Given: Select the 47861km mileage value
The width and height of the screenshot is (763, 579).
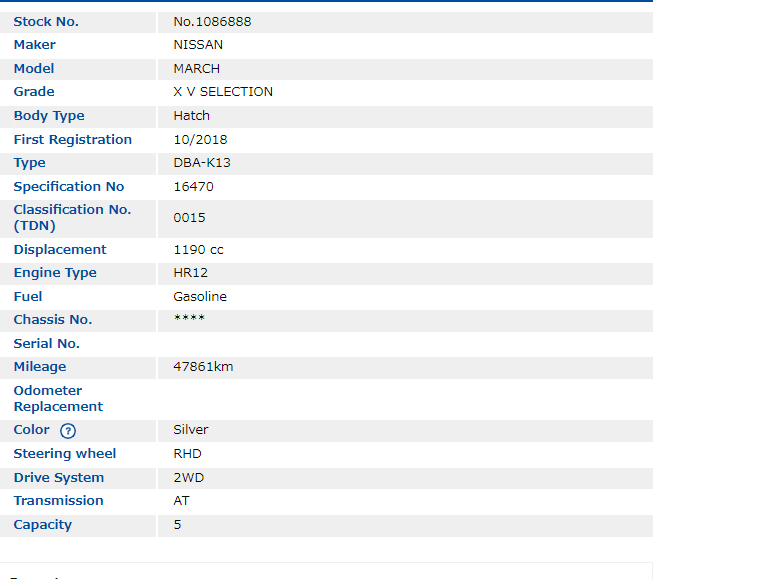Looking at the screenshot, I should pos(203,367).
